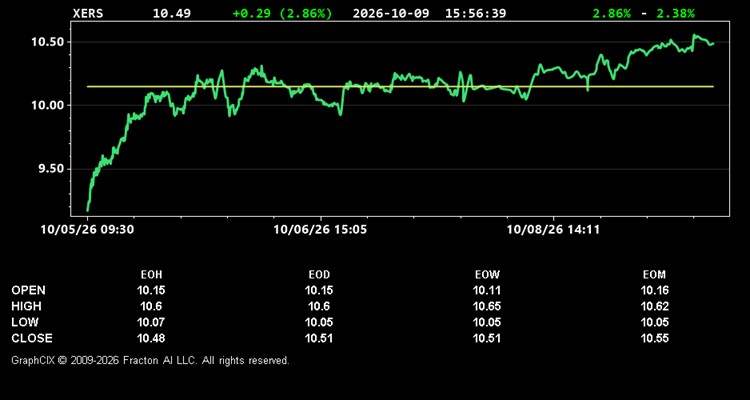Click the EOD HIGH value 10.6
750x400 pixels.
[319, 306]
